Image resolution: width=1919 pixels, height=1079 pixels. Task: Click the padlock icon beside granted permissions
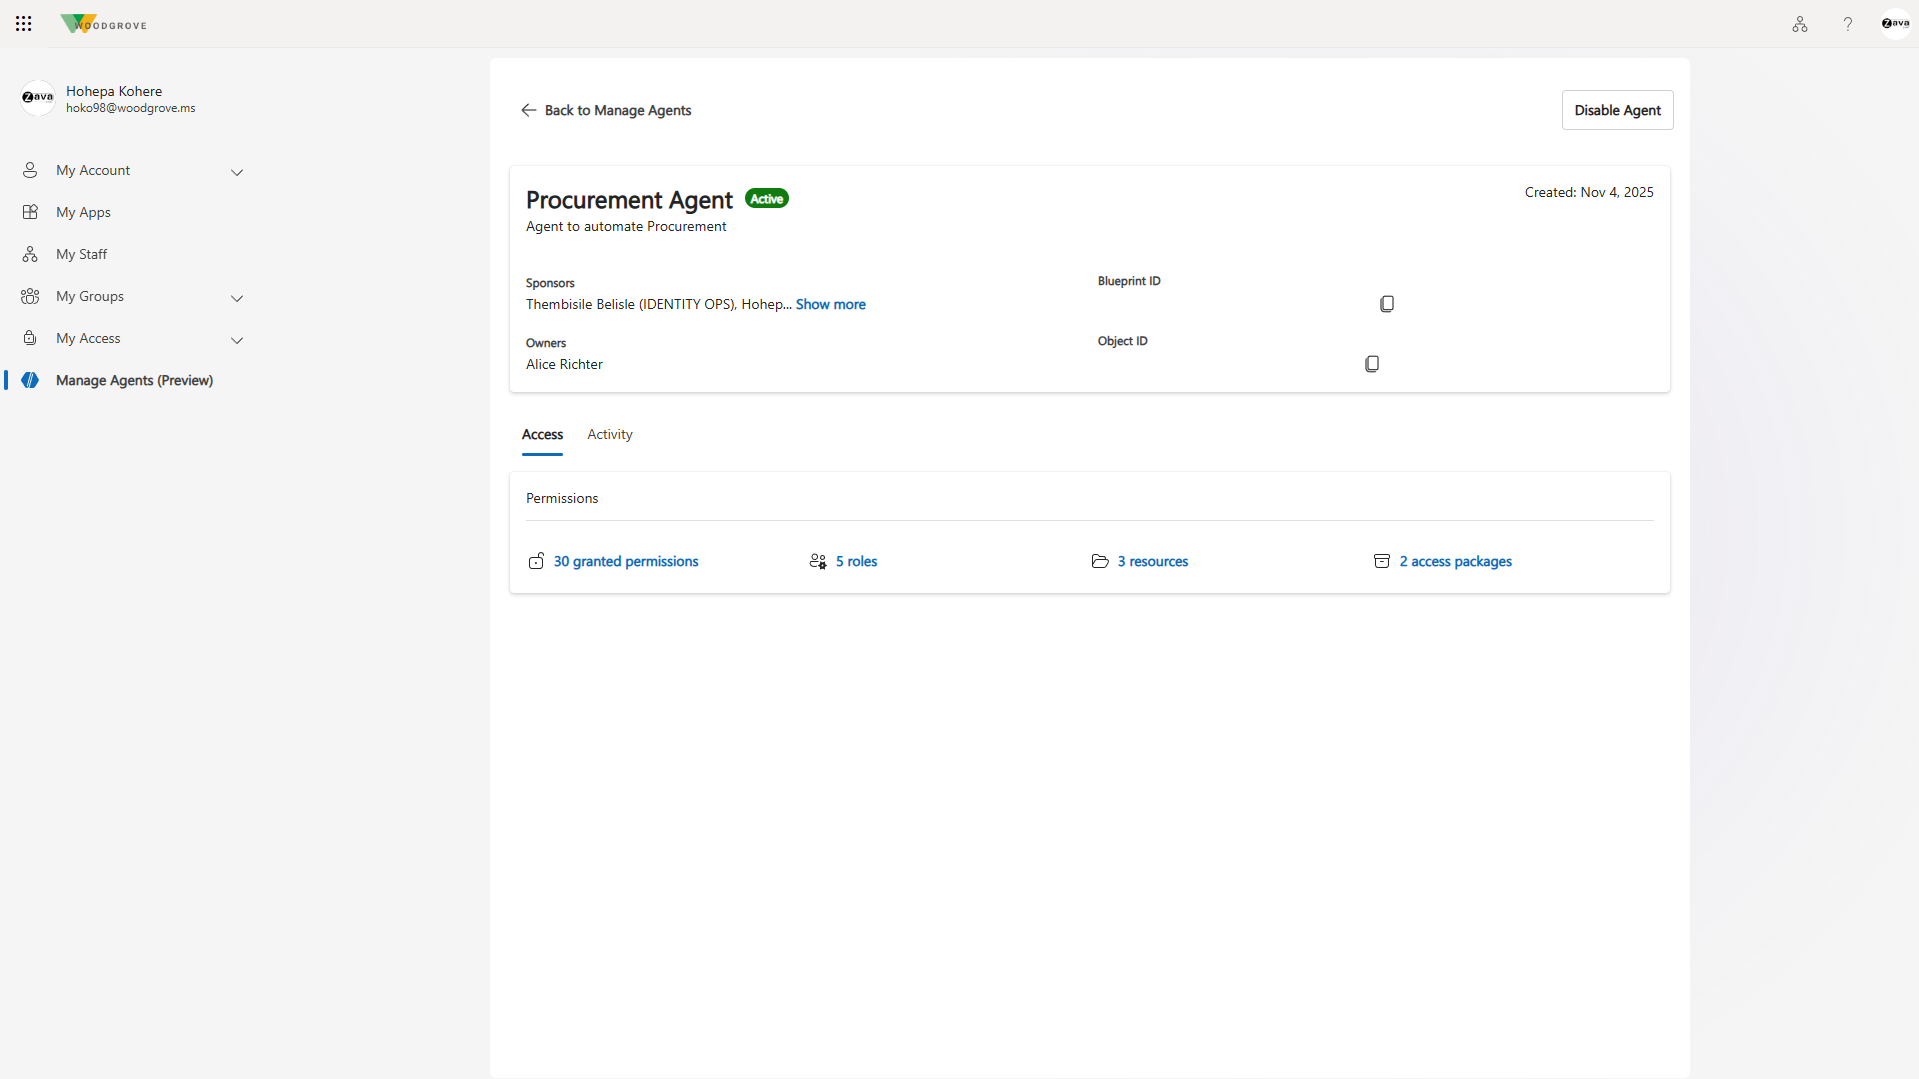pyautogui.click(x=537, y=561)
